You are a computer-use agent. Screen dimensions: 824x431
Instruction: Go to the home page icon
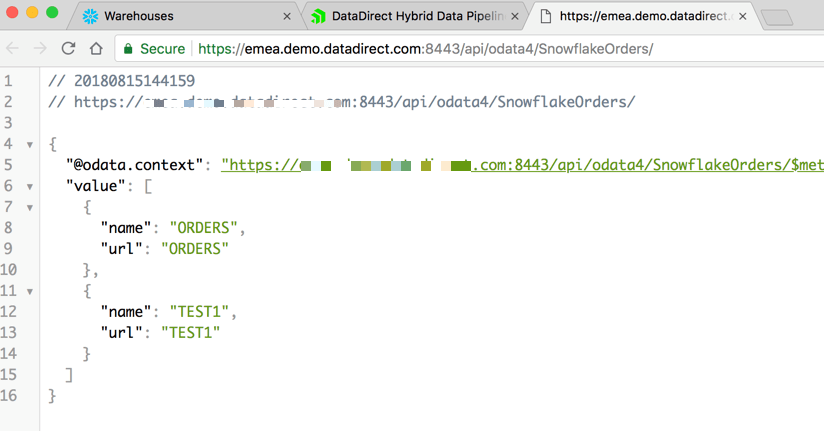click(x=96, y=48)
